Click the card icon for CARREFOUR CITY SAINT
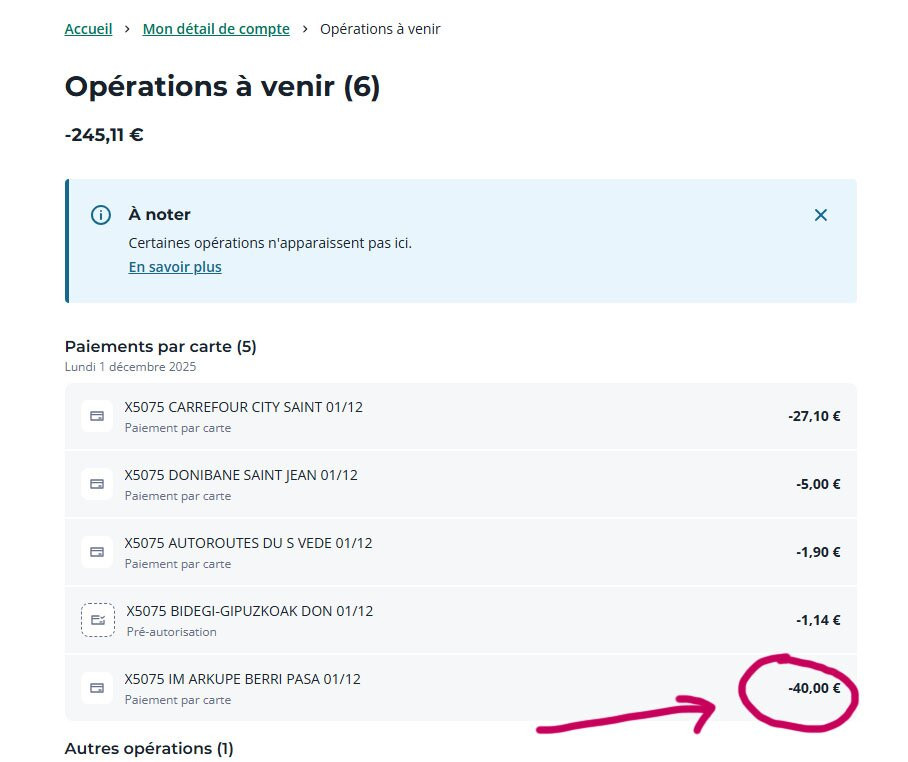This screenshot has width=908, height=762. 97,416
